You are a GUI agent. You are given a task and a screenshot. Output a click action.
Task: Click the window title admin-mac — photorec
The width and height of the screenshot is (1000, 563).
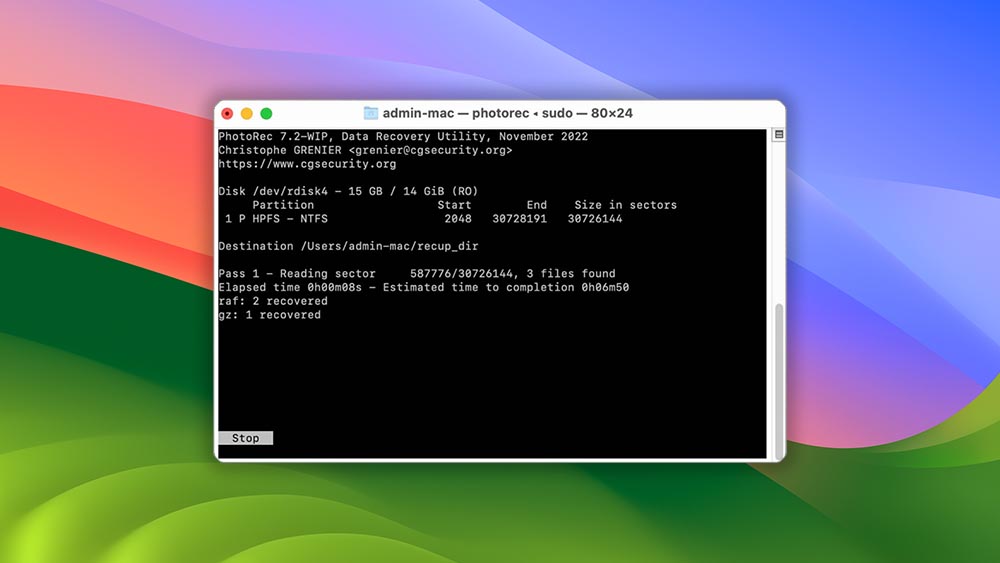508,113
